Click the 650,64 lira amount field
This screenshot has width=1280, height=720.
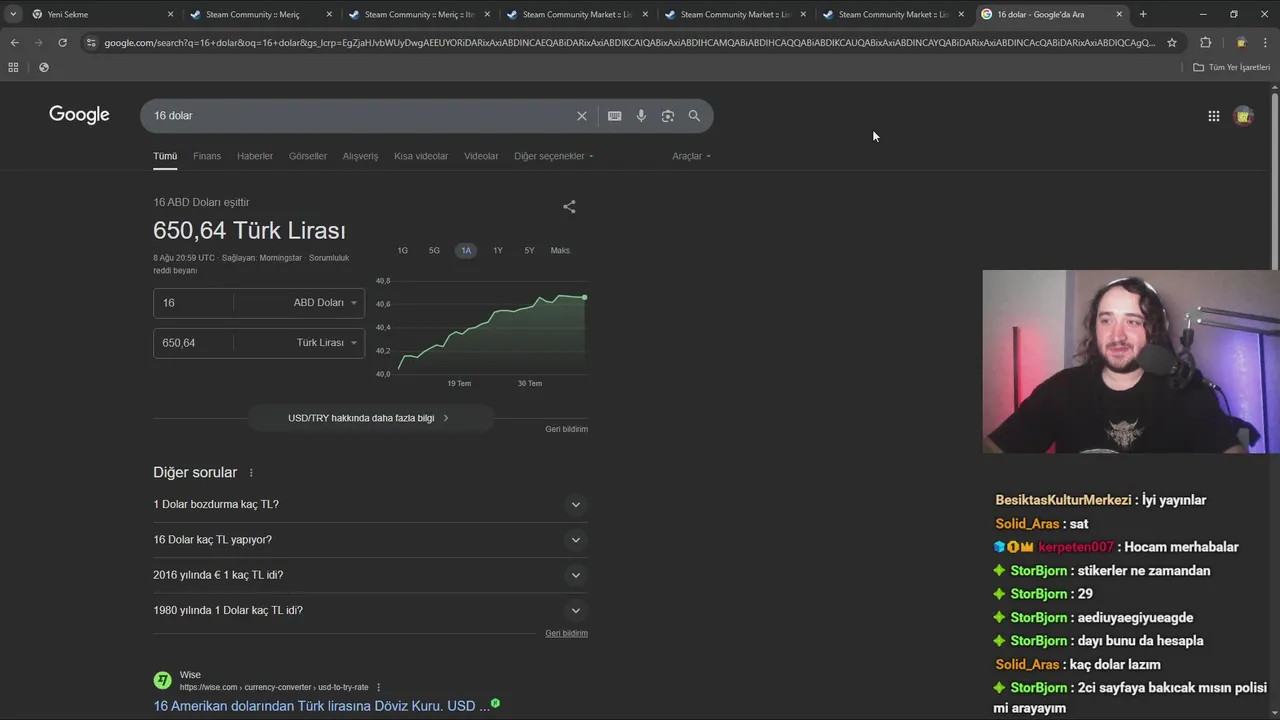pos(196,343)
